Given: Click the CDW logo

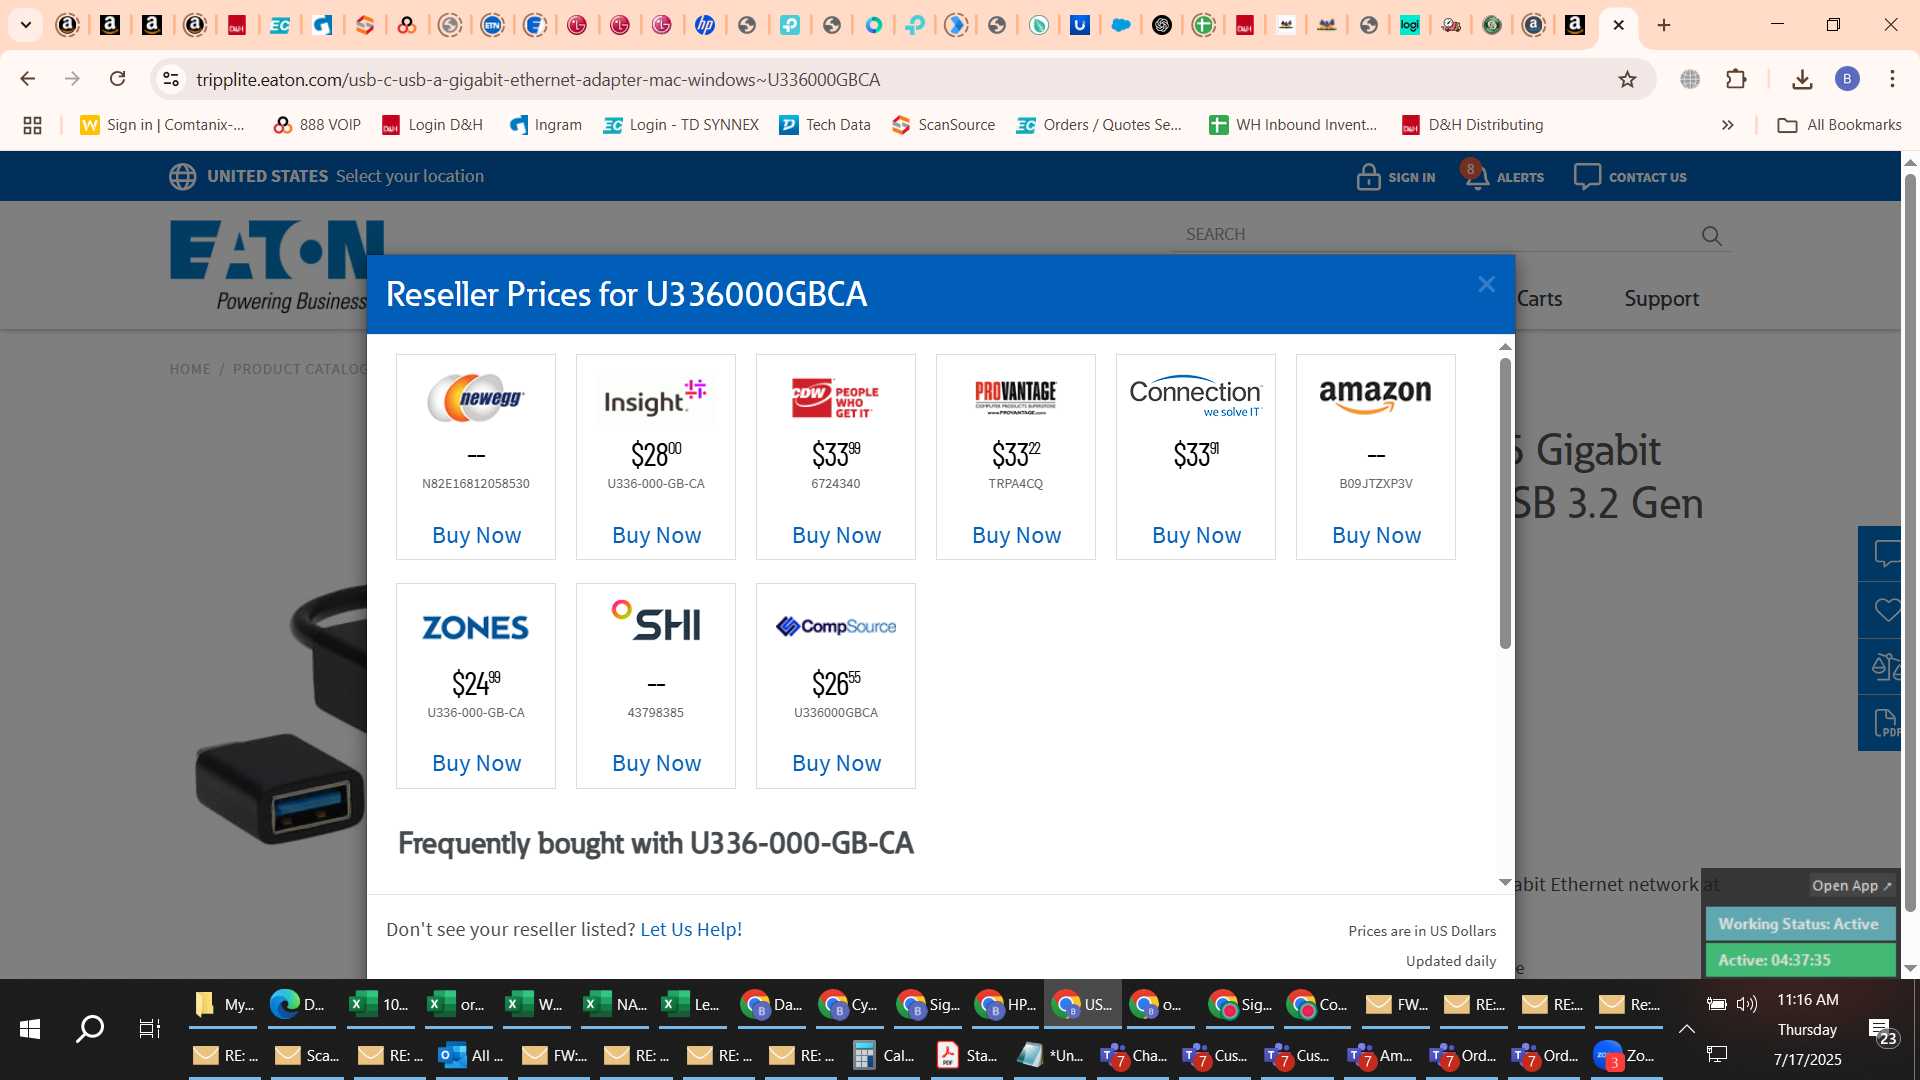Looking at the screenshot, I should 836,398.
